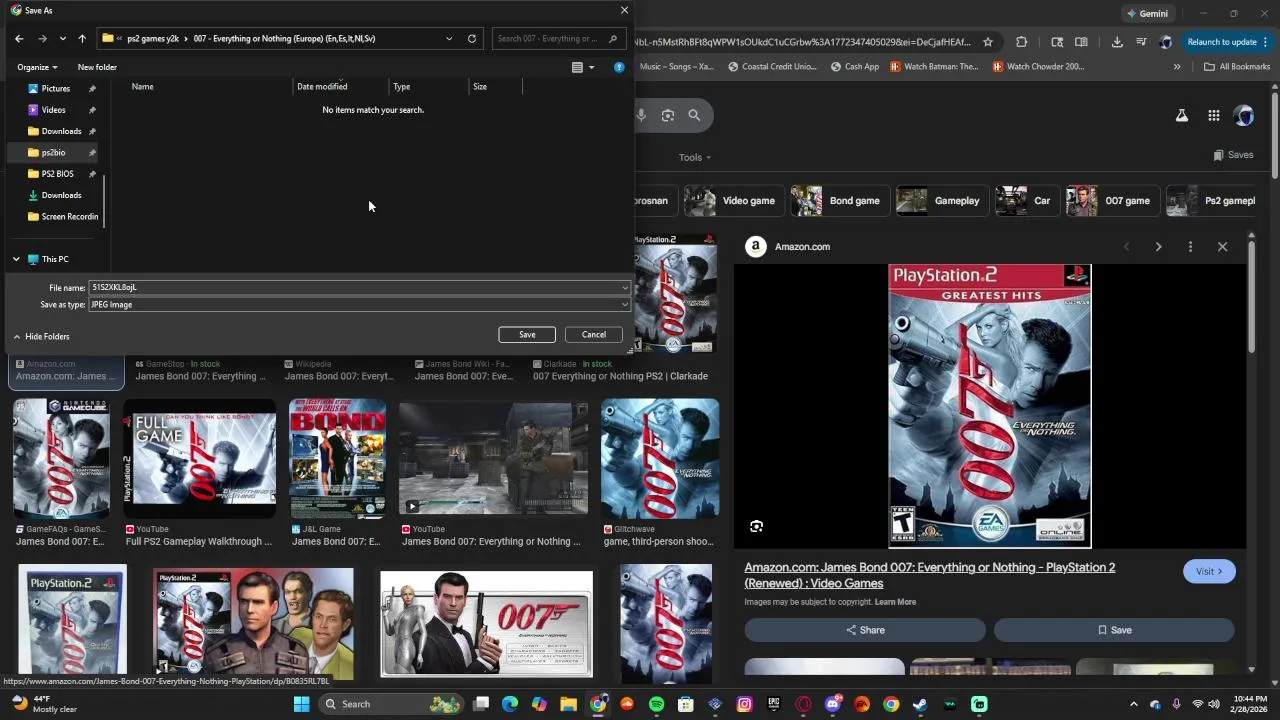Expand the File name history dropdown
The width and height of the screenshot is (1280, 720).
[625, 288]
